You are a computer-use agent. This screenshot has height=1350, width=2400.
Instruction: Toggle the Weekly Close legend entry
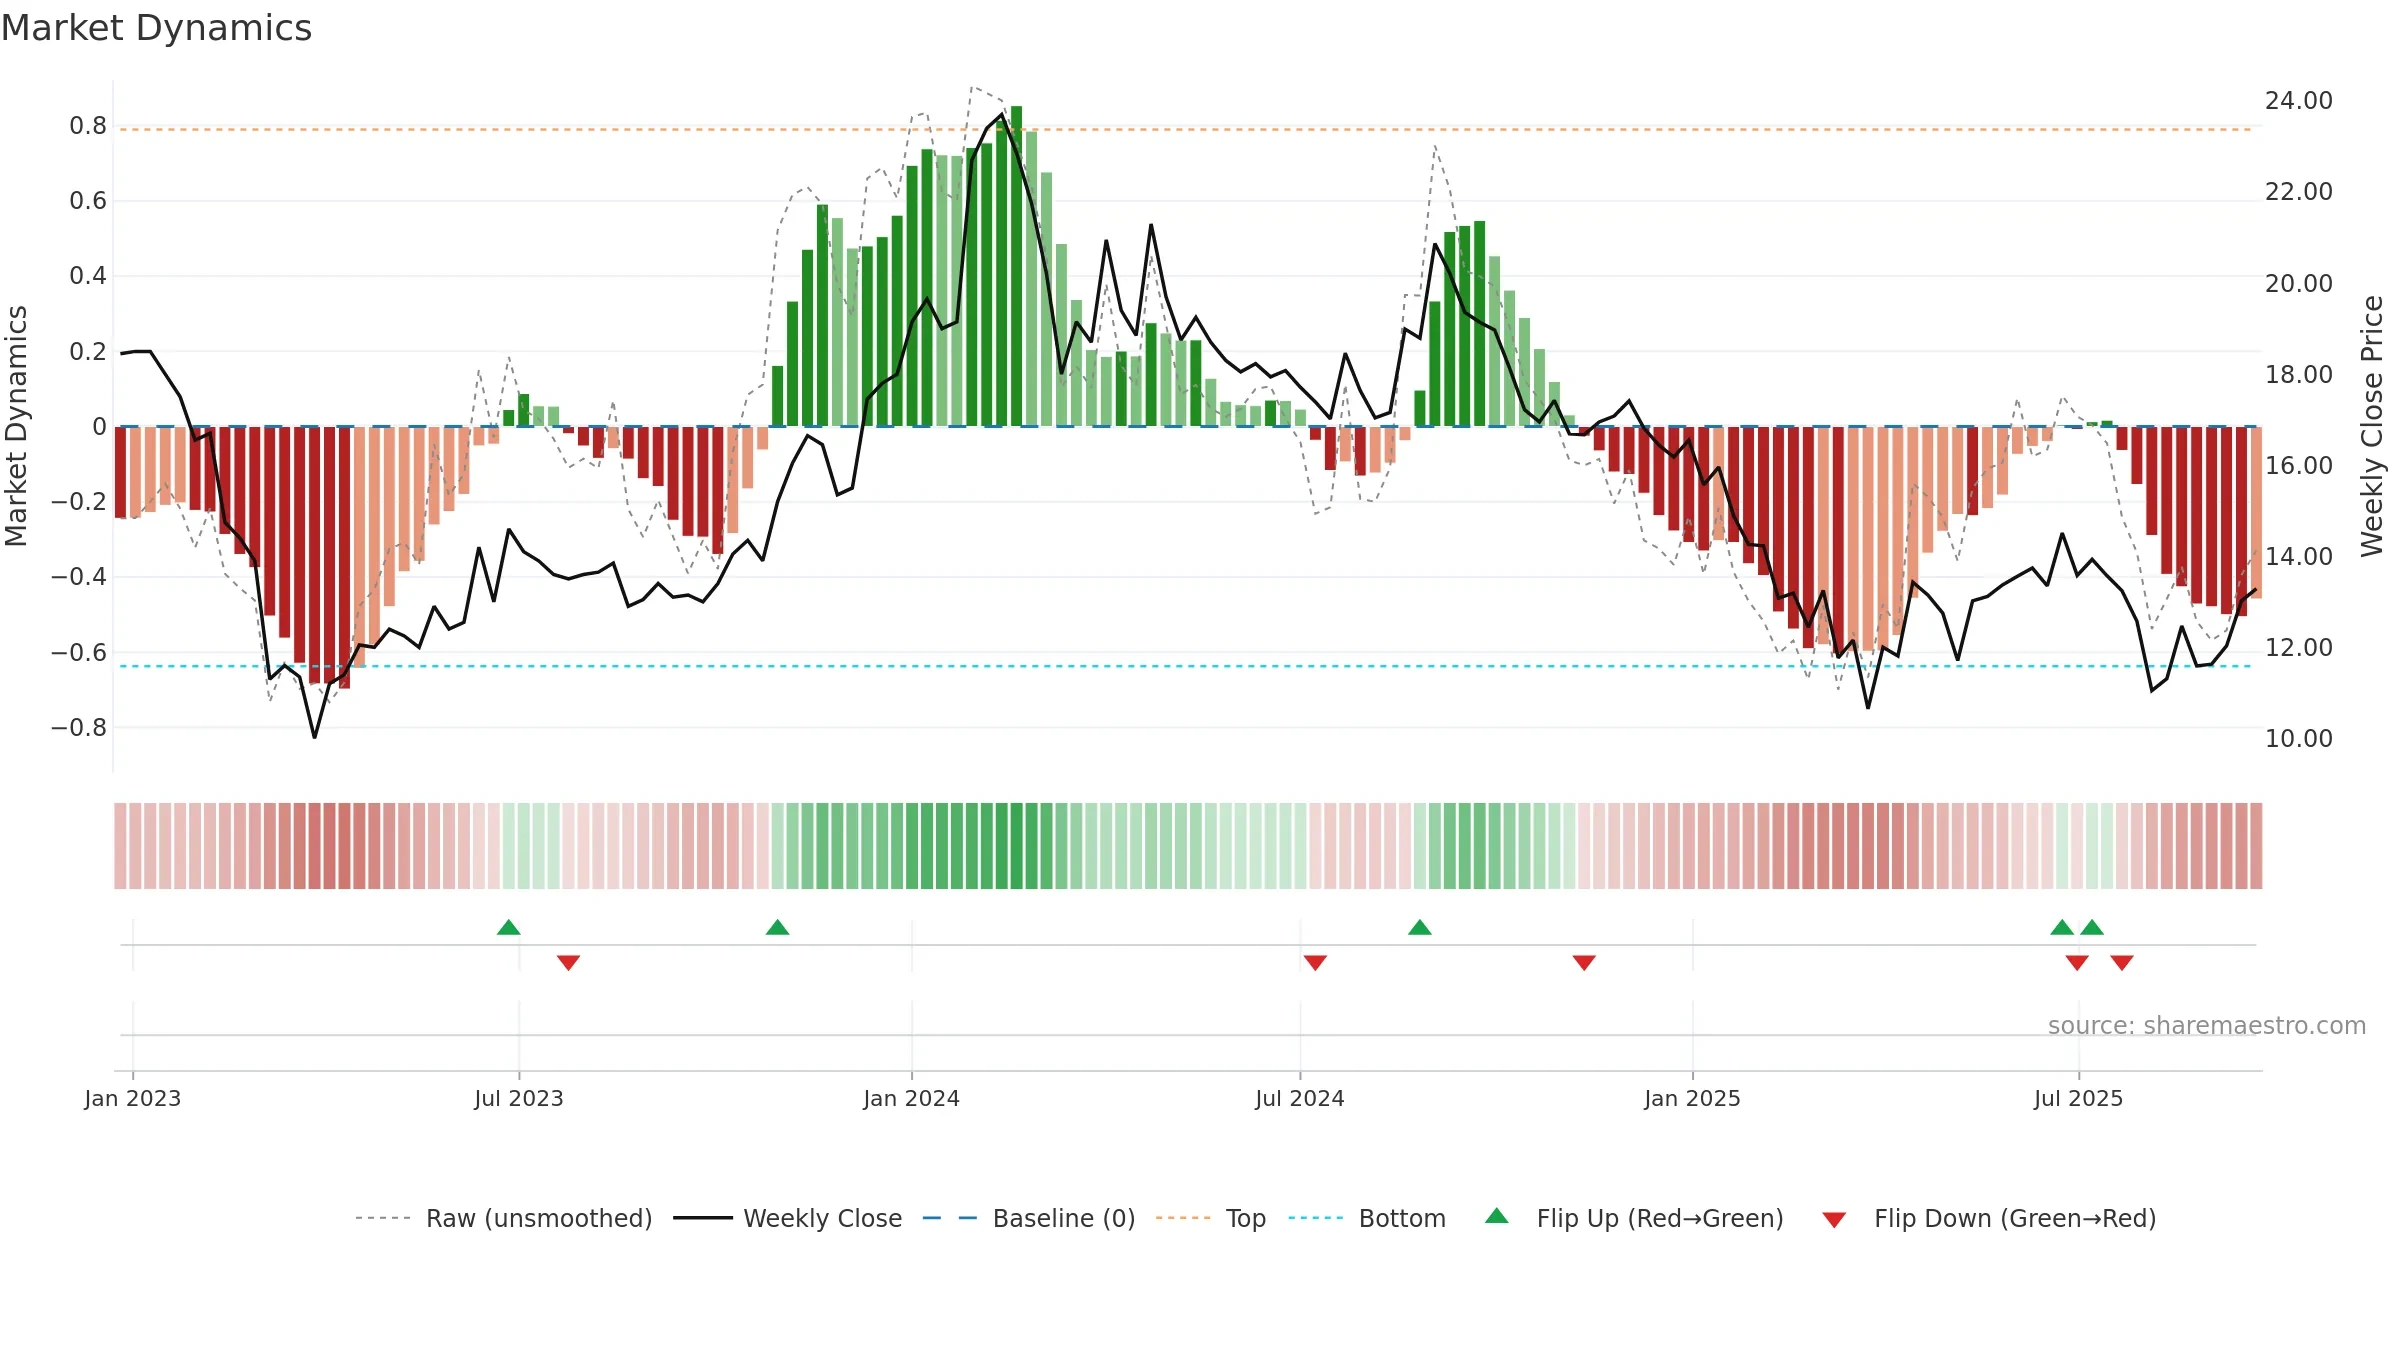787,1218
